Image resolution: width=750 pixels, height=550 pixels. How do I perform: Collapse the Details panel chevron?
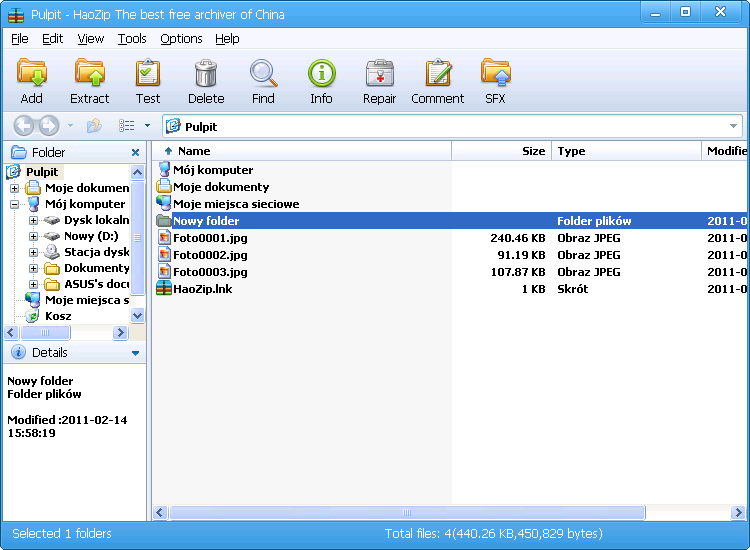tap(135, 353)
